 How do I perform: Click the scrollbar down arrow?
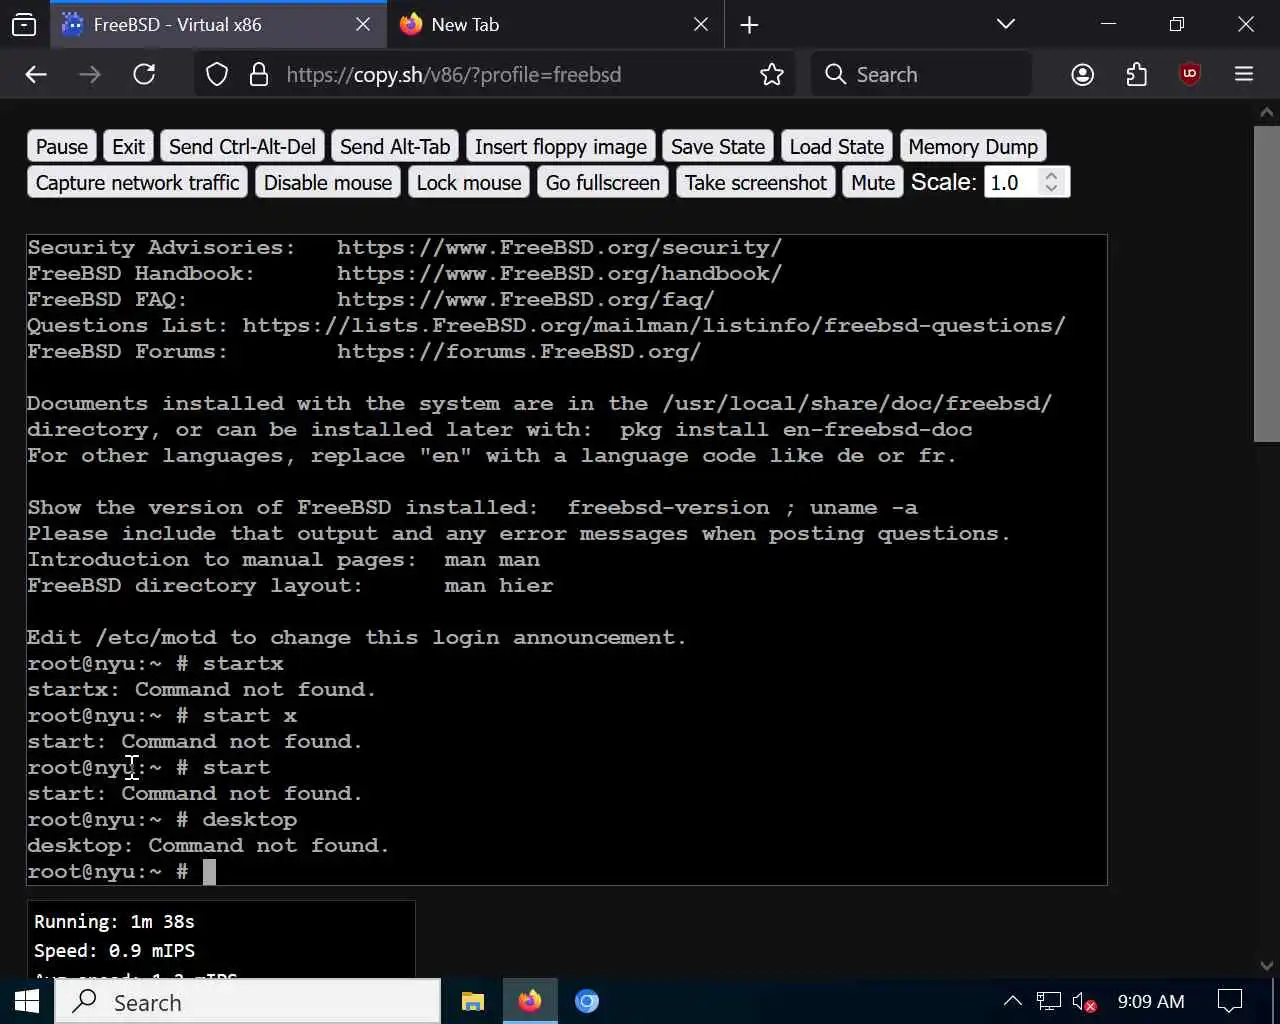1267,966
